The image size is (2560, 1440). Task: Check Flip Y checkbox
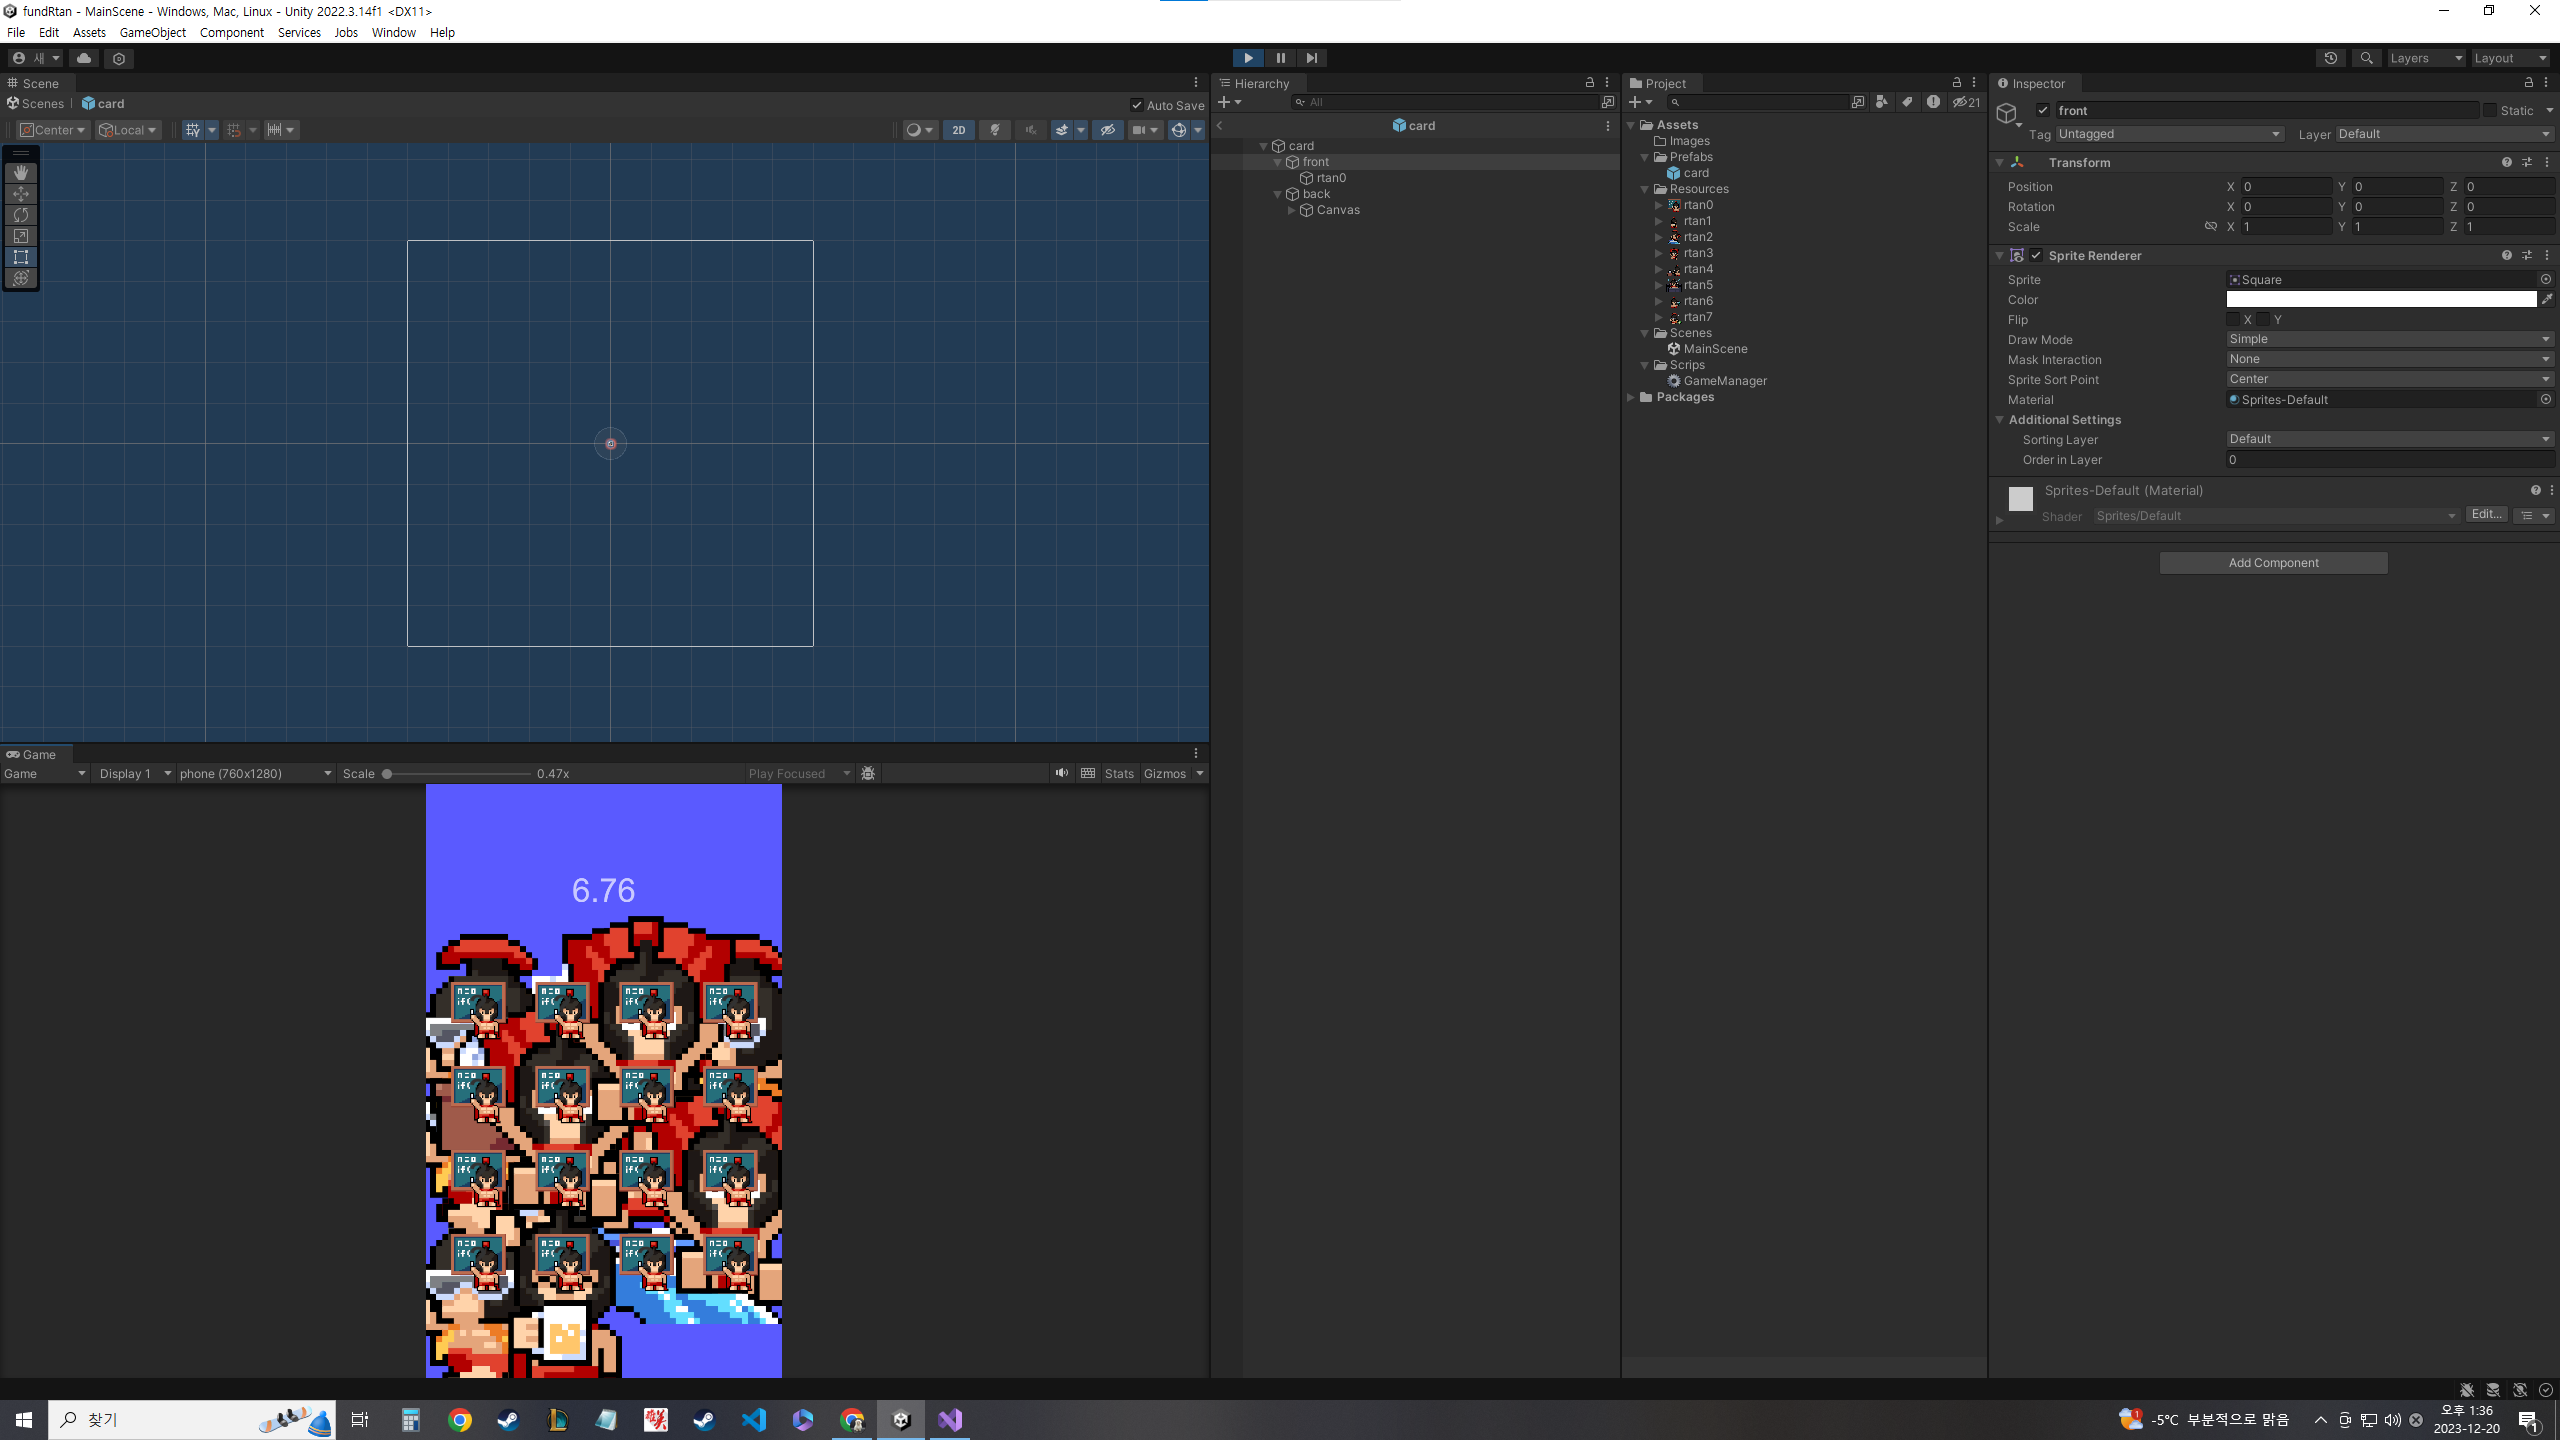(x=2263, y=320)
